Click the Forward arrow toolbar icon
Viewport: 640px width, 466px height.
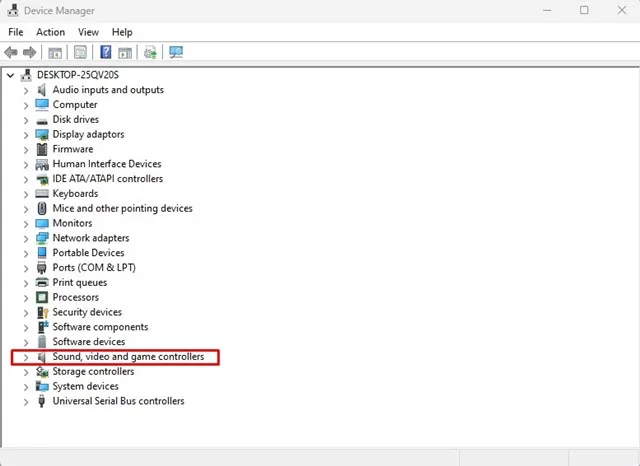coord(29,52)
